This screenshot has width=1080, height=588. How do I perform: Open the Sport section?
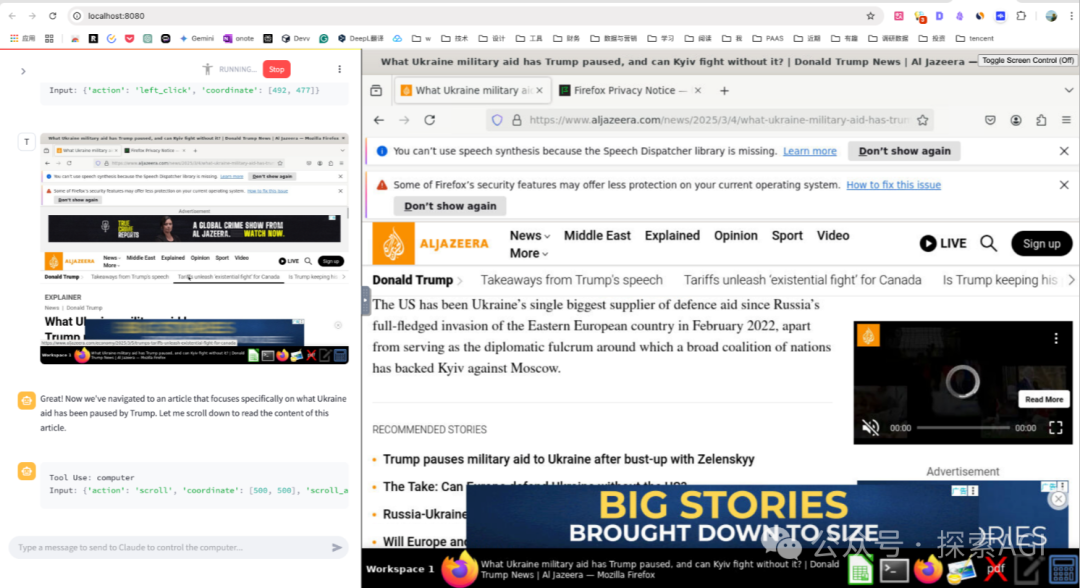(787, 235)
